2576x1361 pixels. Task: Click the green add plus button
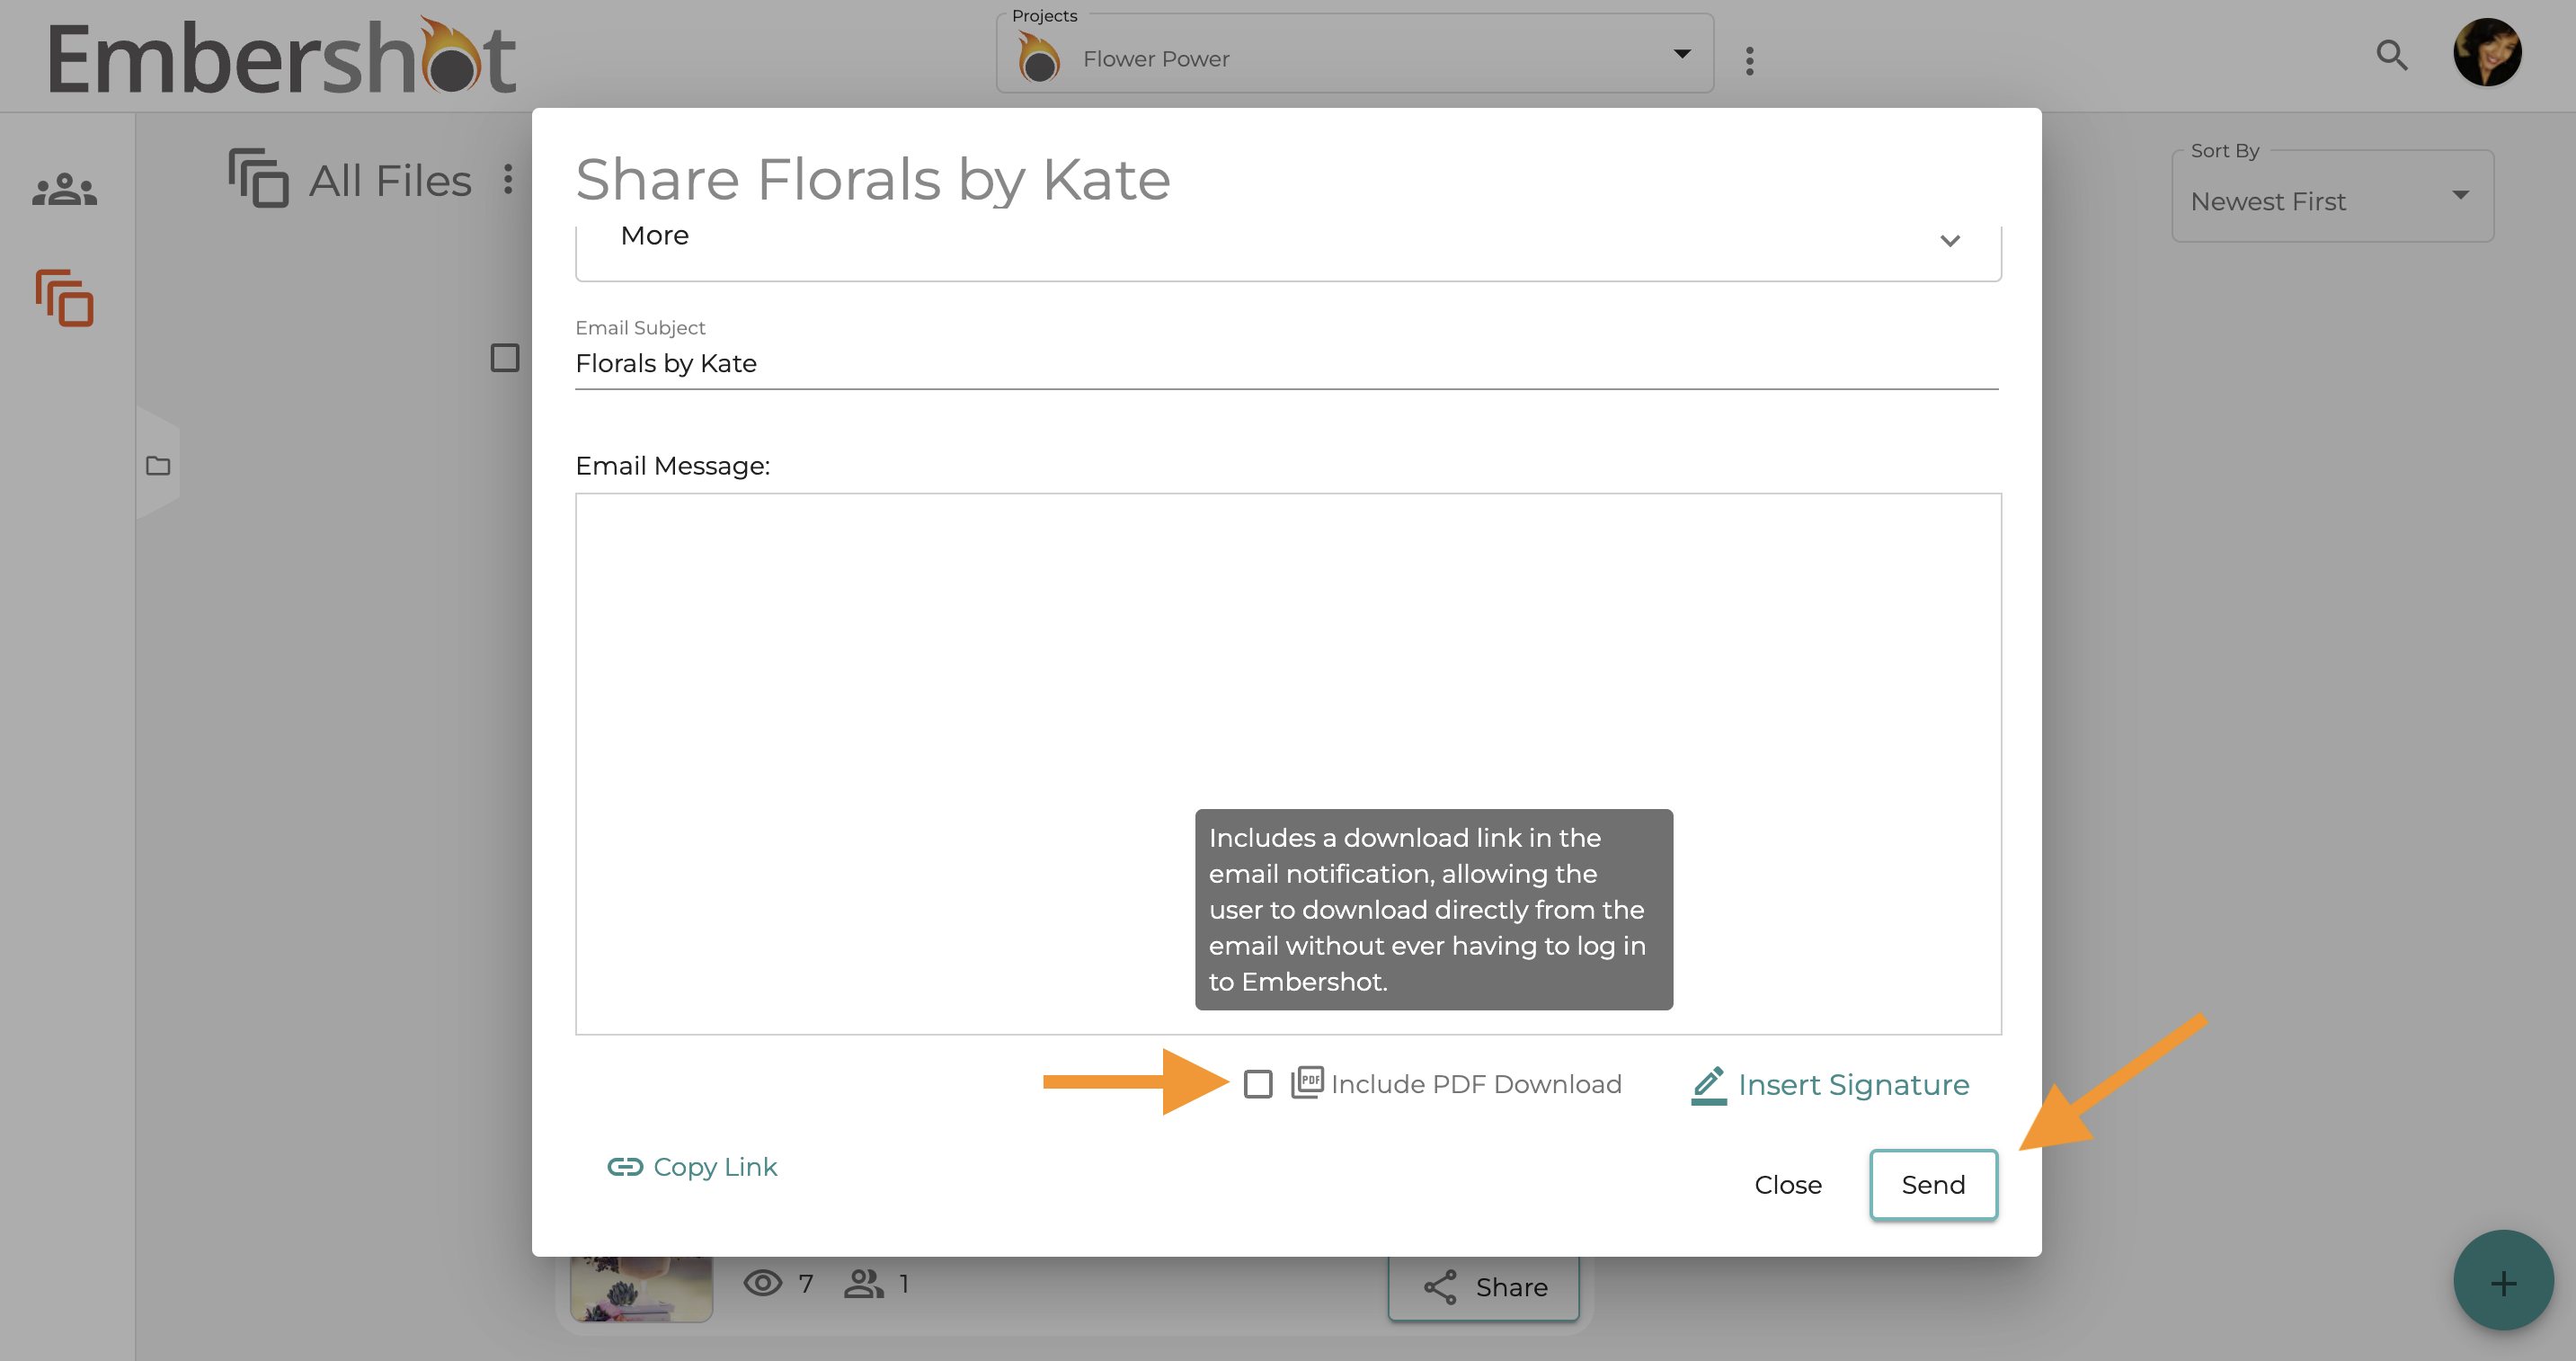click(x=2503, y=1282)
